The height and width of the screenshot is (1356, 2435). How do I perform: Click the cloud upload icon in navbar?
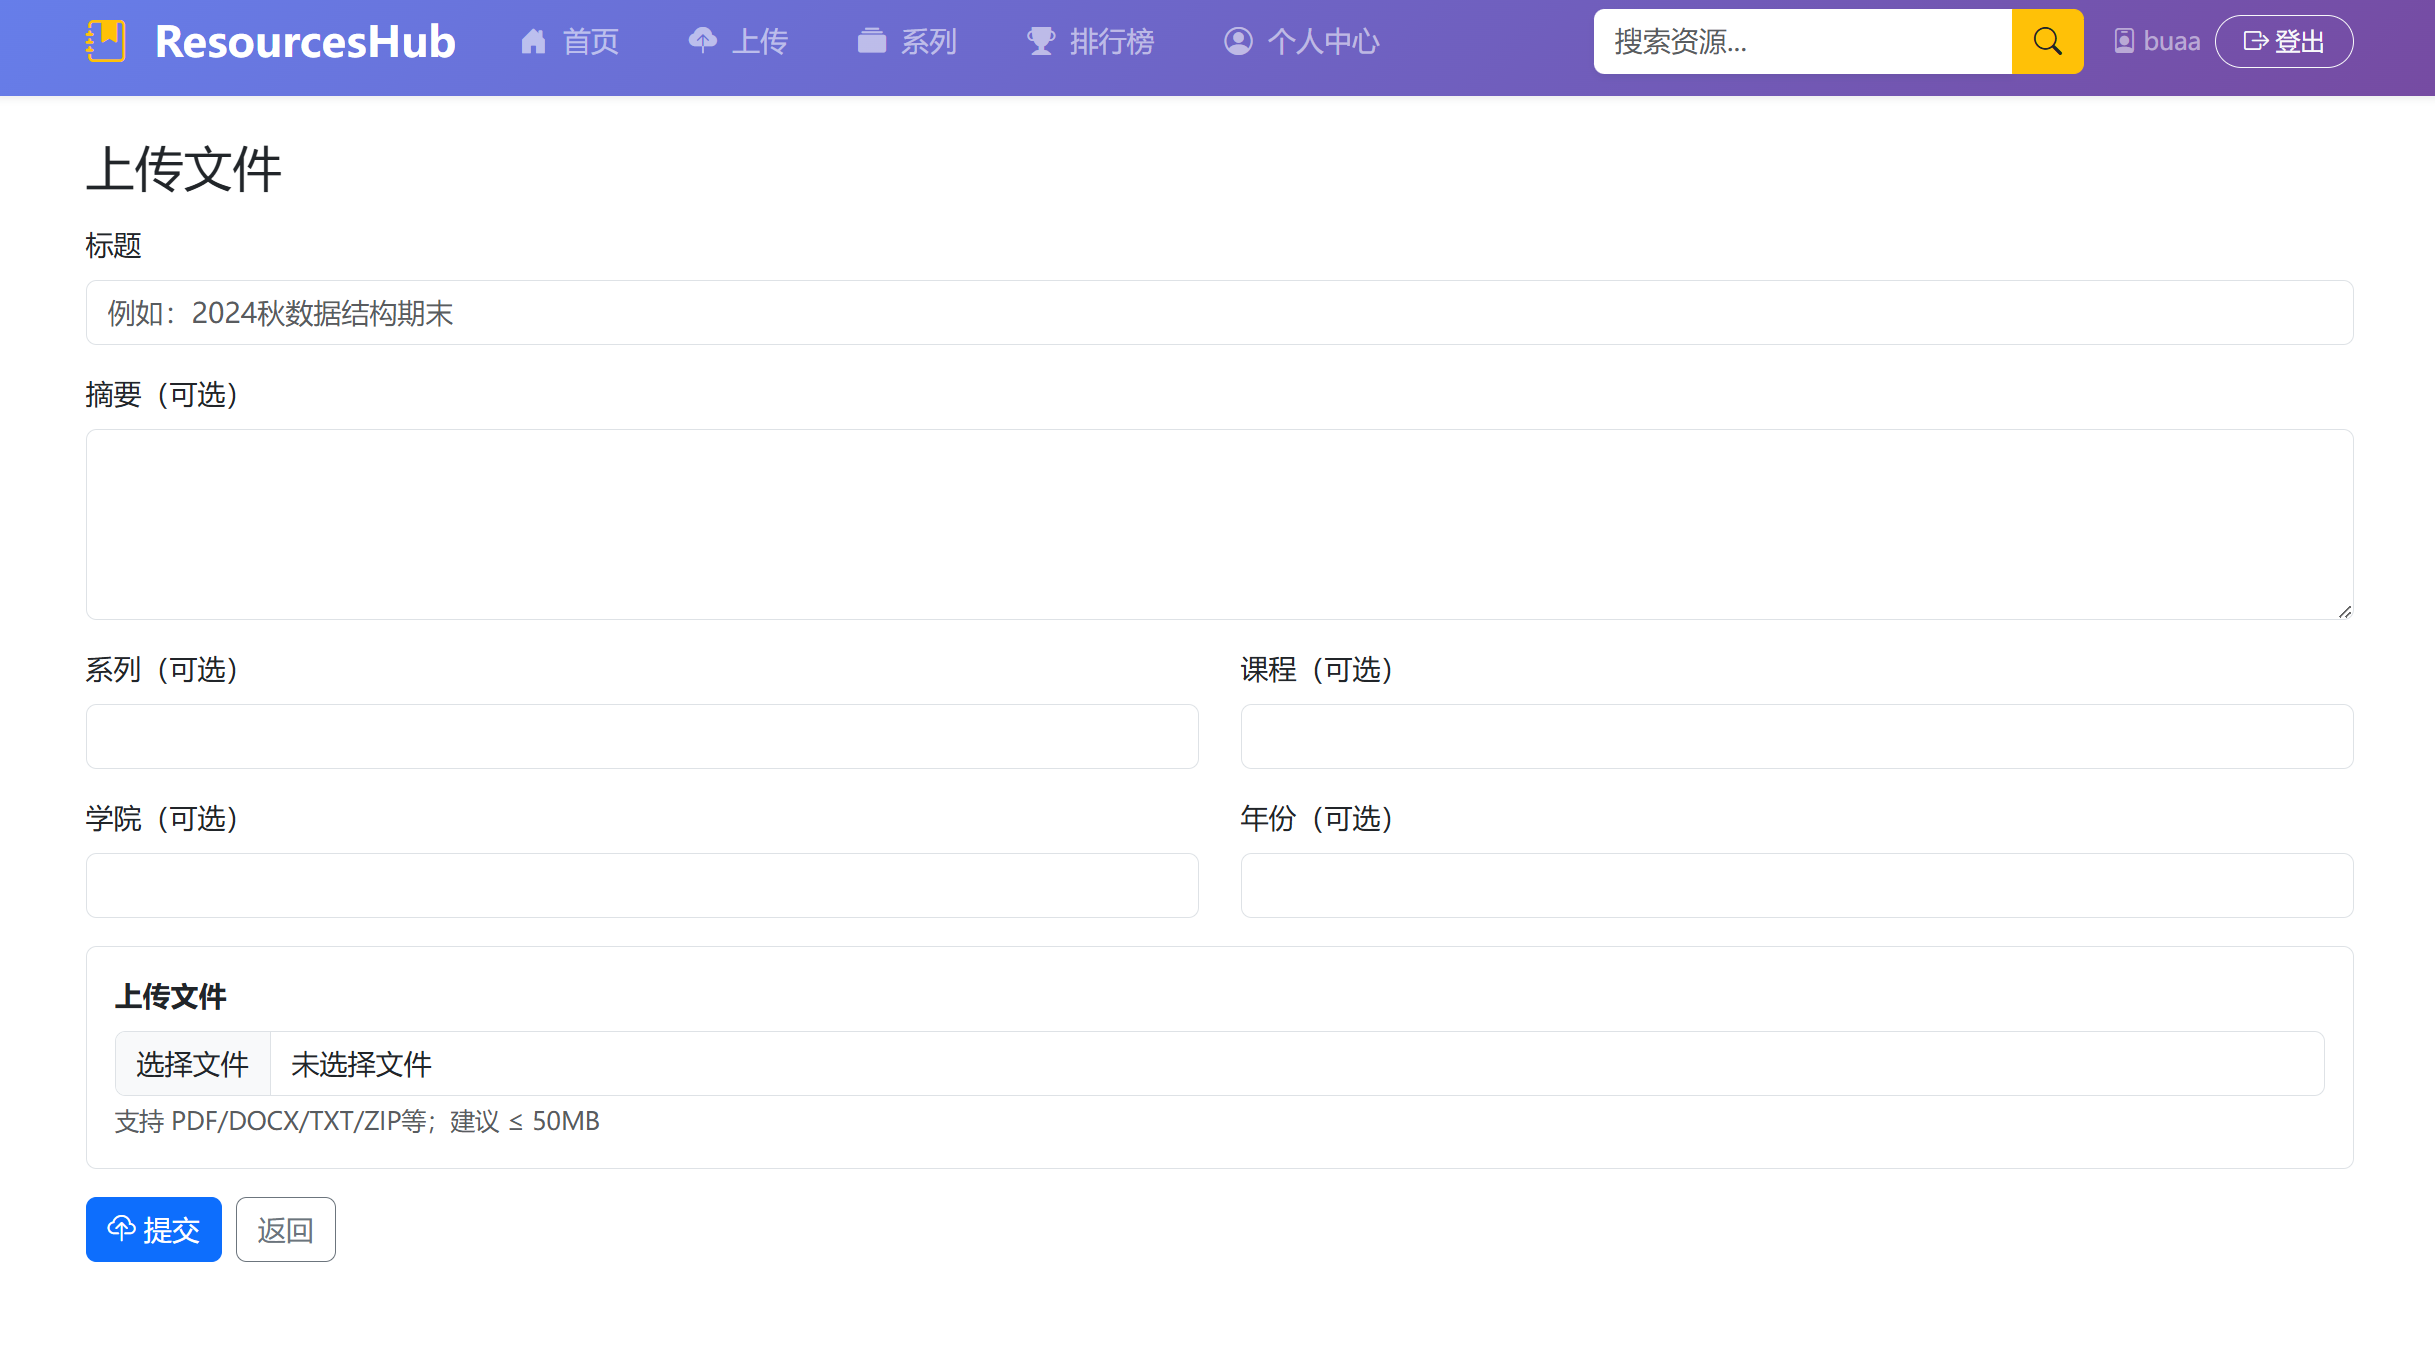coord(703,41)
